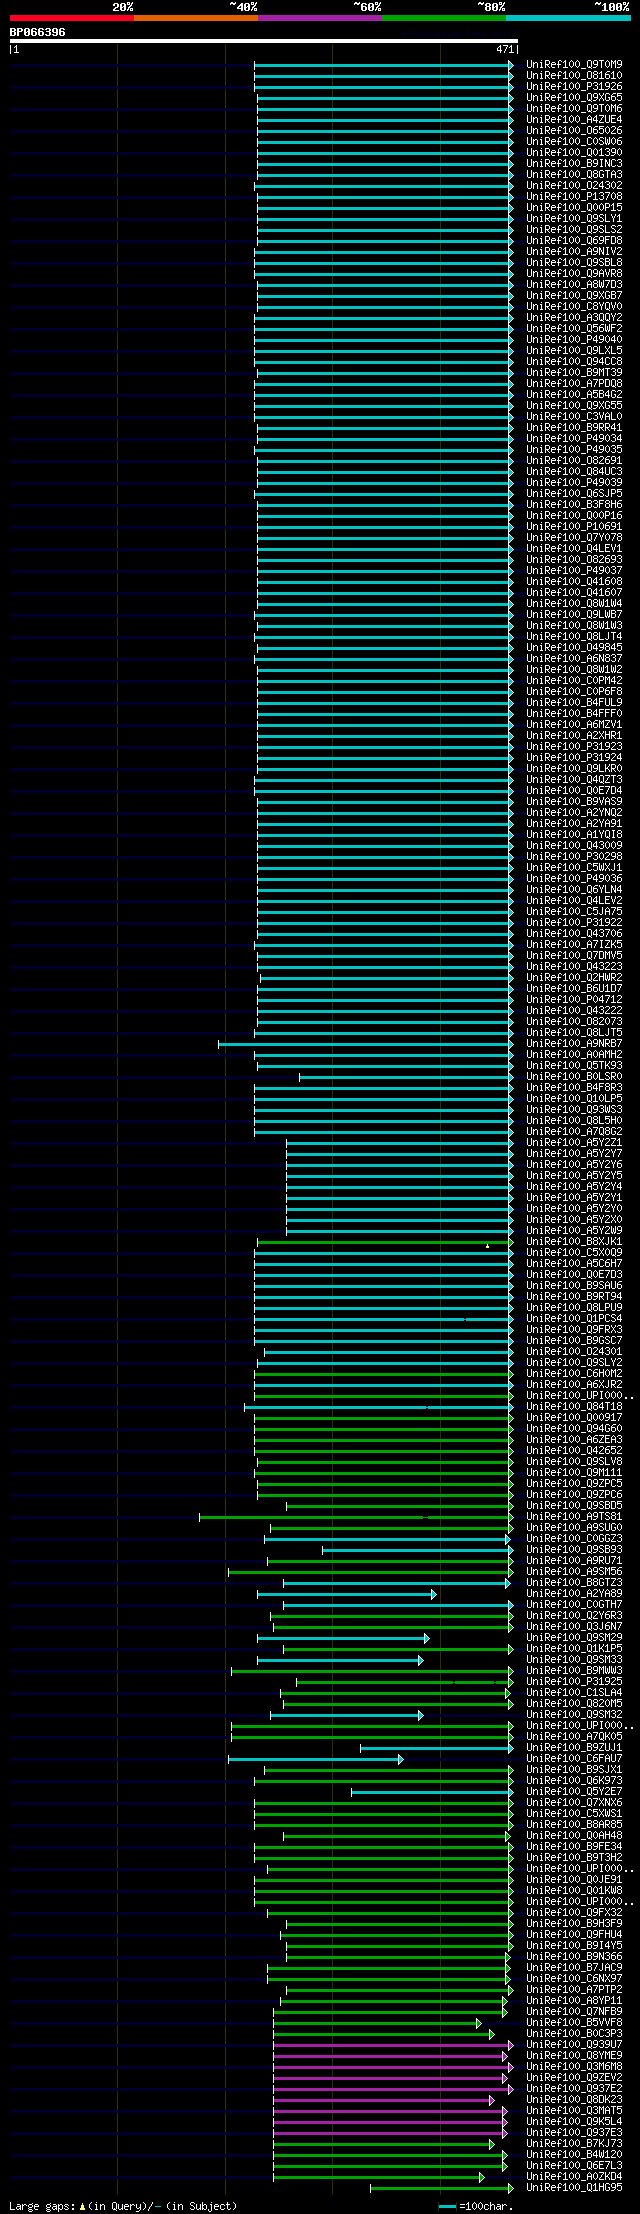Screen dimensions: 640x2214
Task: Select the UniRef100_Q41608 label
Action: (x=574, y=582)
